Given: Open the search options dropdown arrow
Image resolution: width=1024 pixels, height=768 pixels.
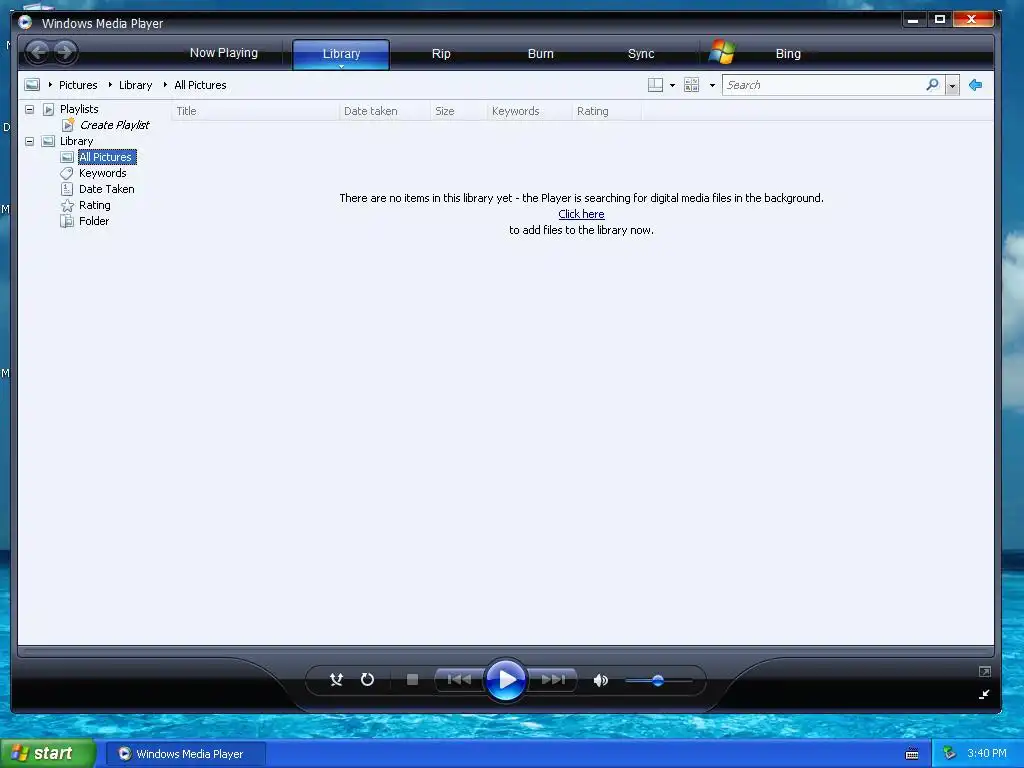Looking at the screenshot, I should coord(952,86).
